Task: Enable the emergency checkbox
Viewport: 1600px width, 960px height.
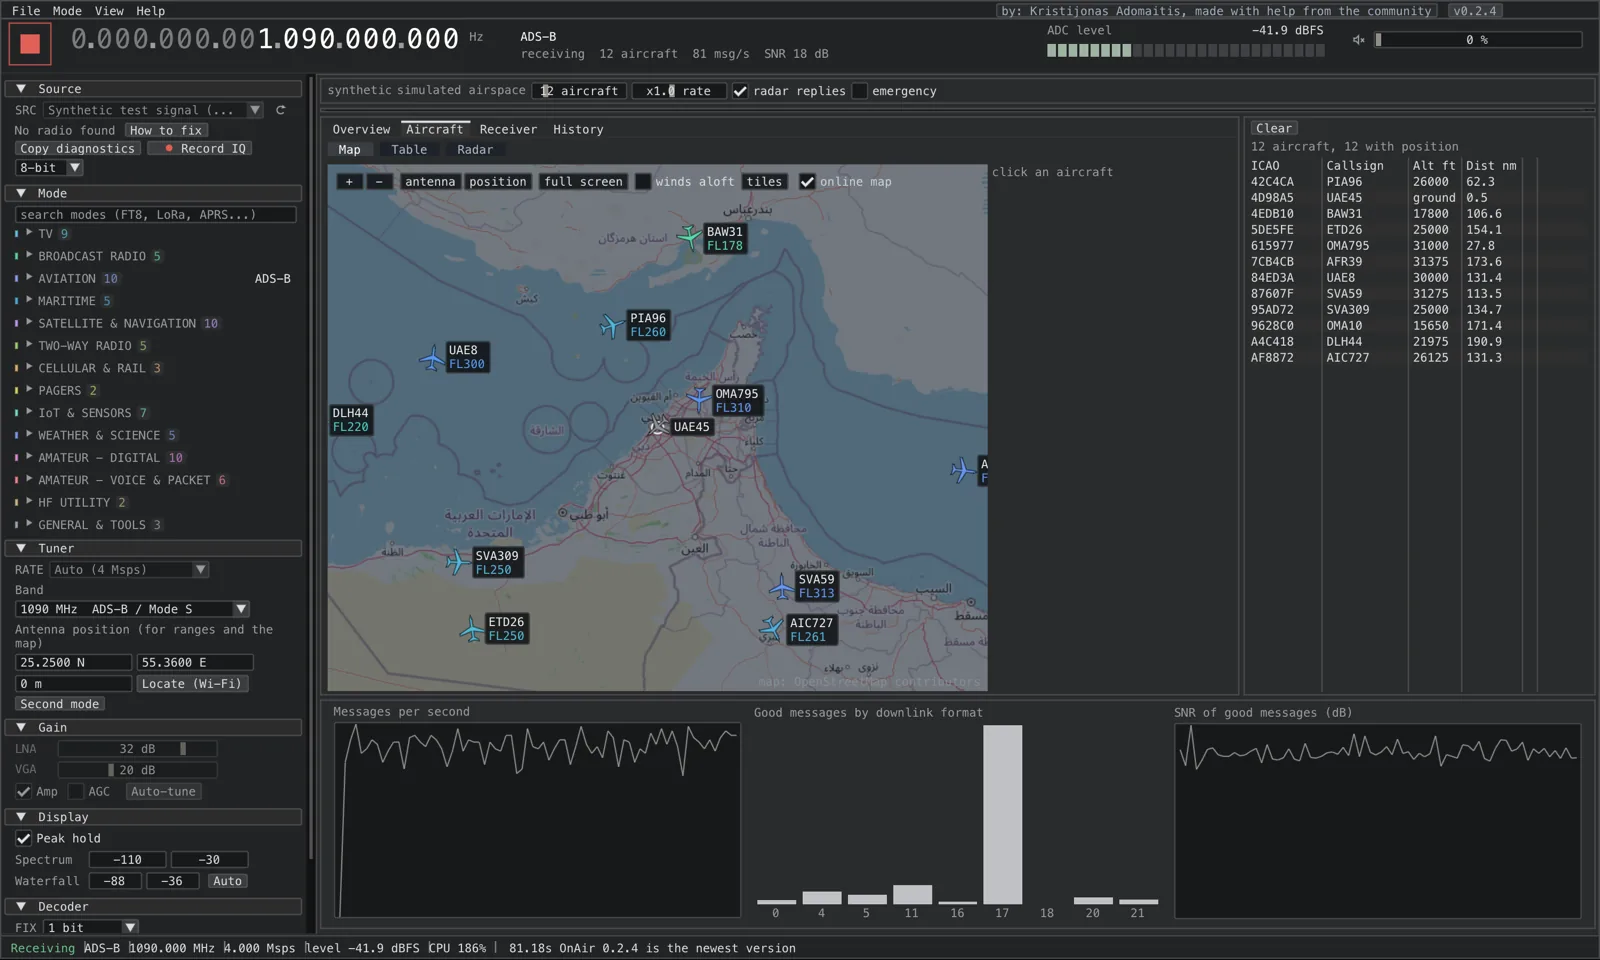Action: tap(859, 91)
